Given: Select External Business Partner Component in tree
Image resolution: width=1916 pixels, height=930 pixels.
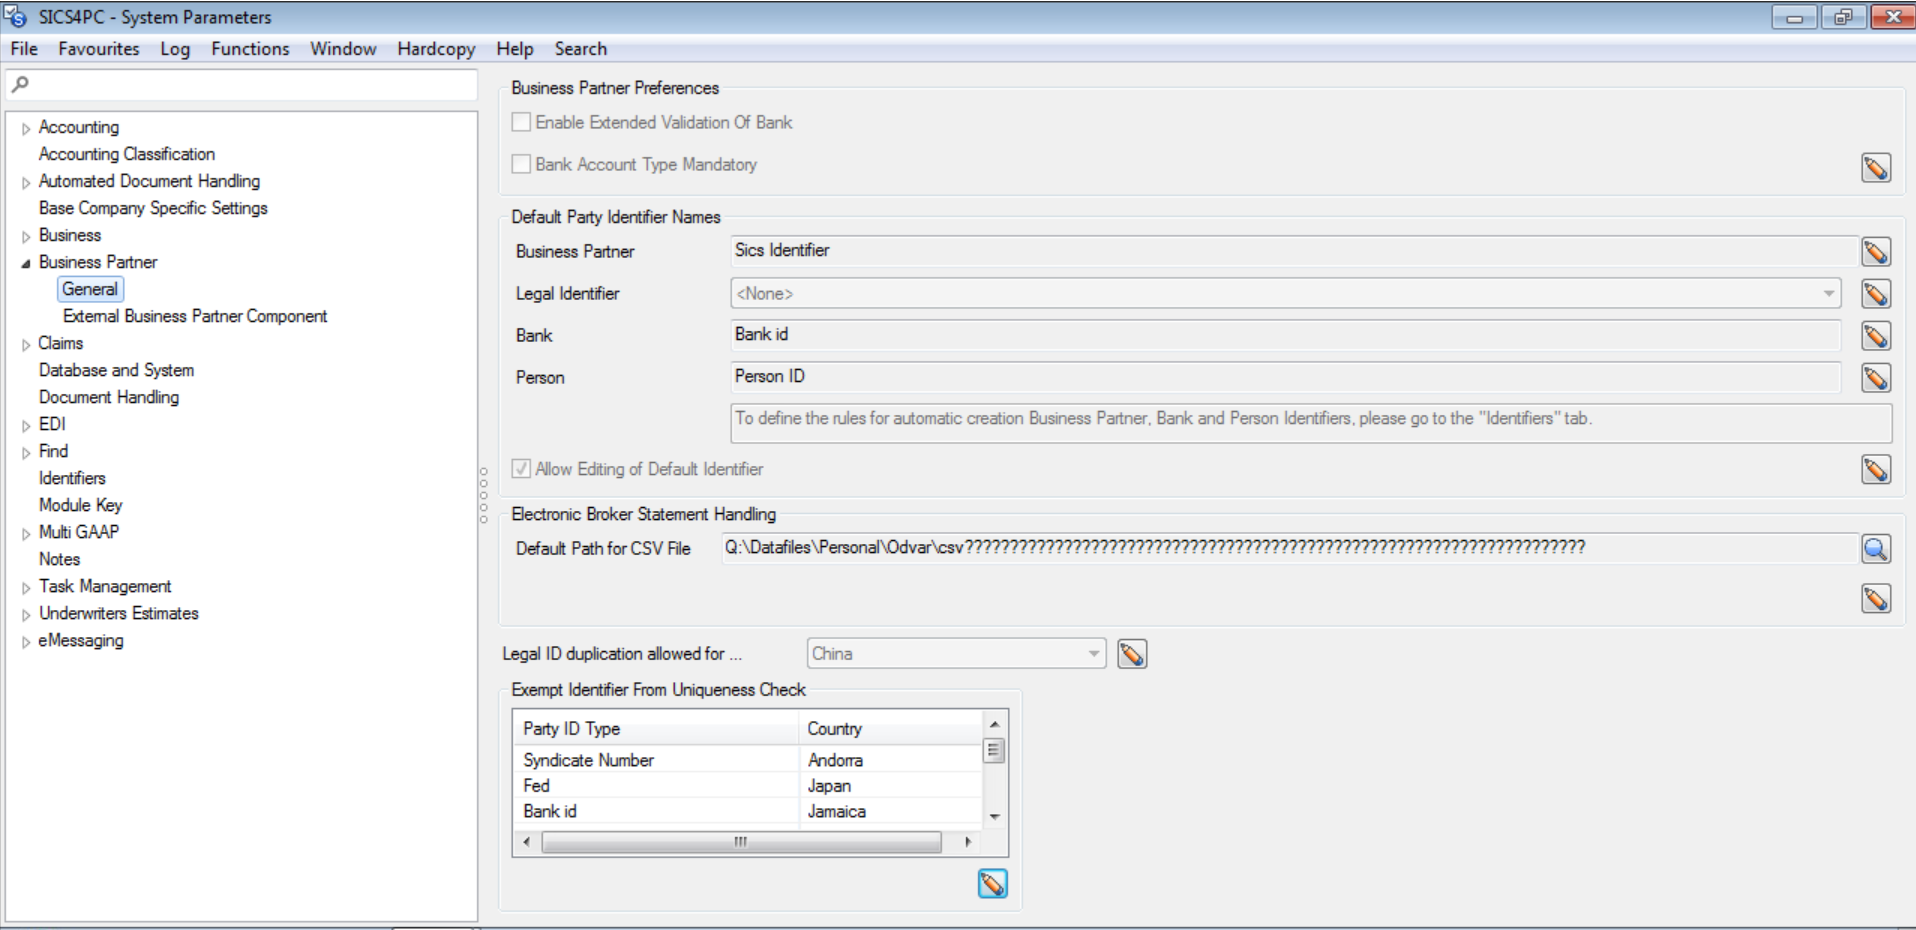Looking at the screenshot, I should pos(194,316).
